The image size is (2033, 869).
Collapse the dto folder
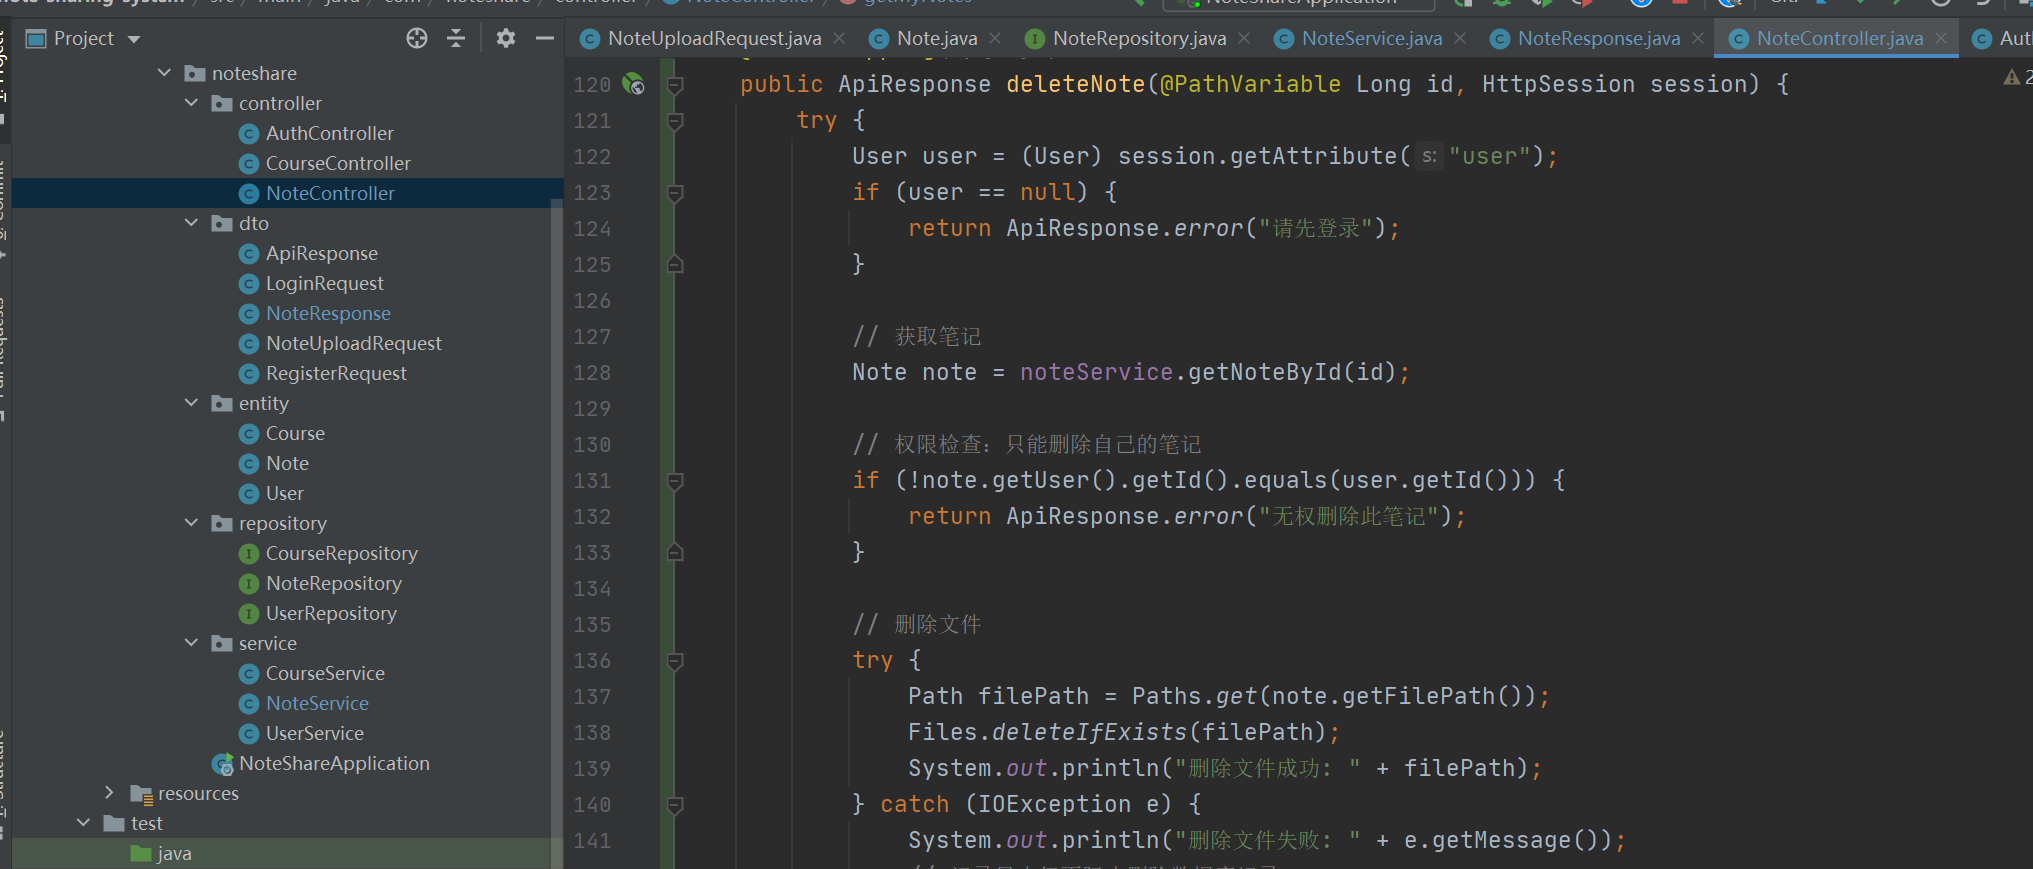tap(192, 223)
